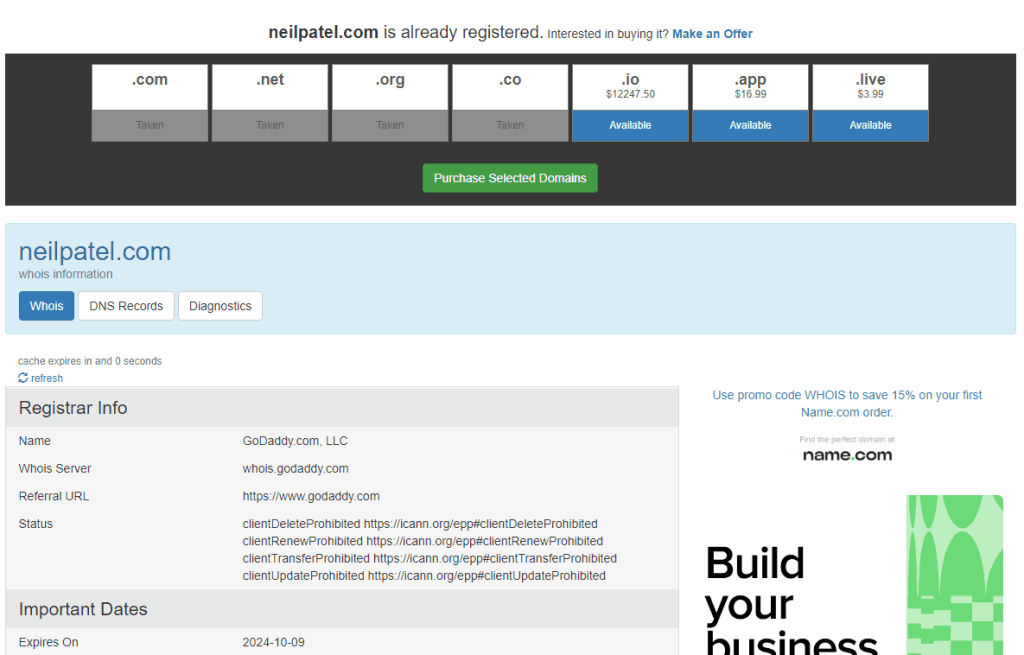Image resolution: width=1024 pixels, height=655 pixels.
Task: Click the name.com logo
Action: click(x=847, y=455)
